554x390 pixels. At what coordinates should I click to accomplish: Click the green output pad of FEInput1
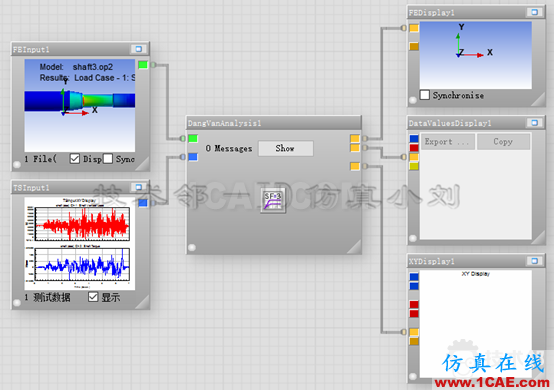pyautogui.click(x=143, y=65)
